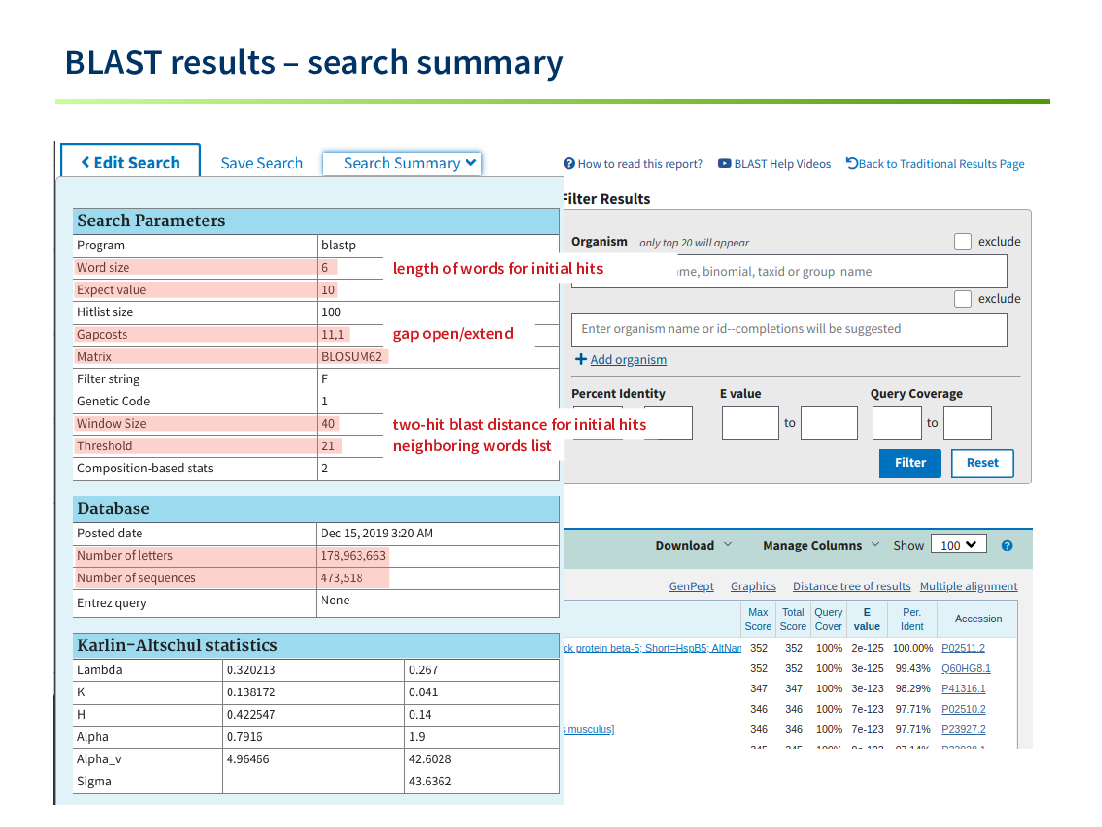
Task: Click the E value cell '2e-125'
Action: click(x=867, y=648)
